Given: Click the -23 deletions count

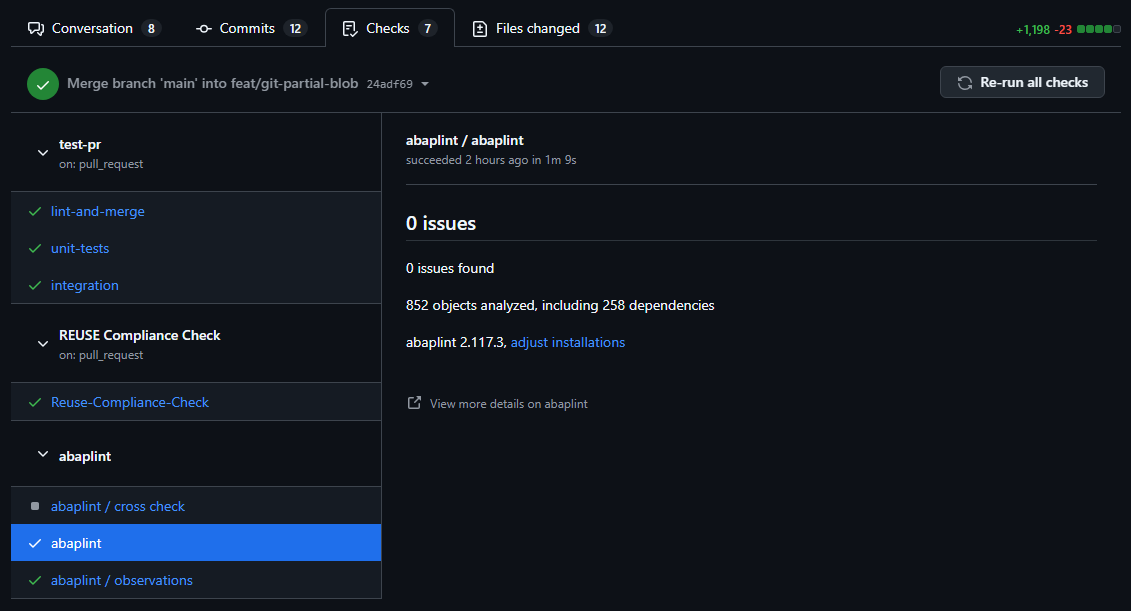Looking at the screenshot, I should pyautogui.click(x=1063, y=30).
